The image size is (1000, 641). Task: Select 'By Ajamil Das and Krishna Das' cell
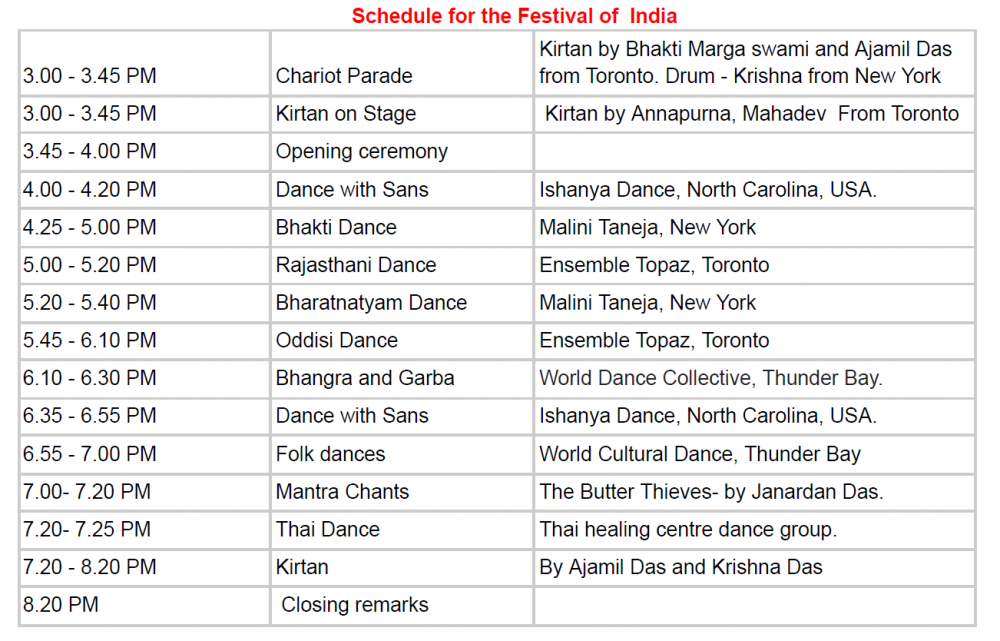[754, 567]
